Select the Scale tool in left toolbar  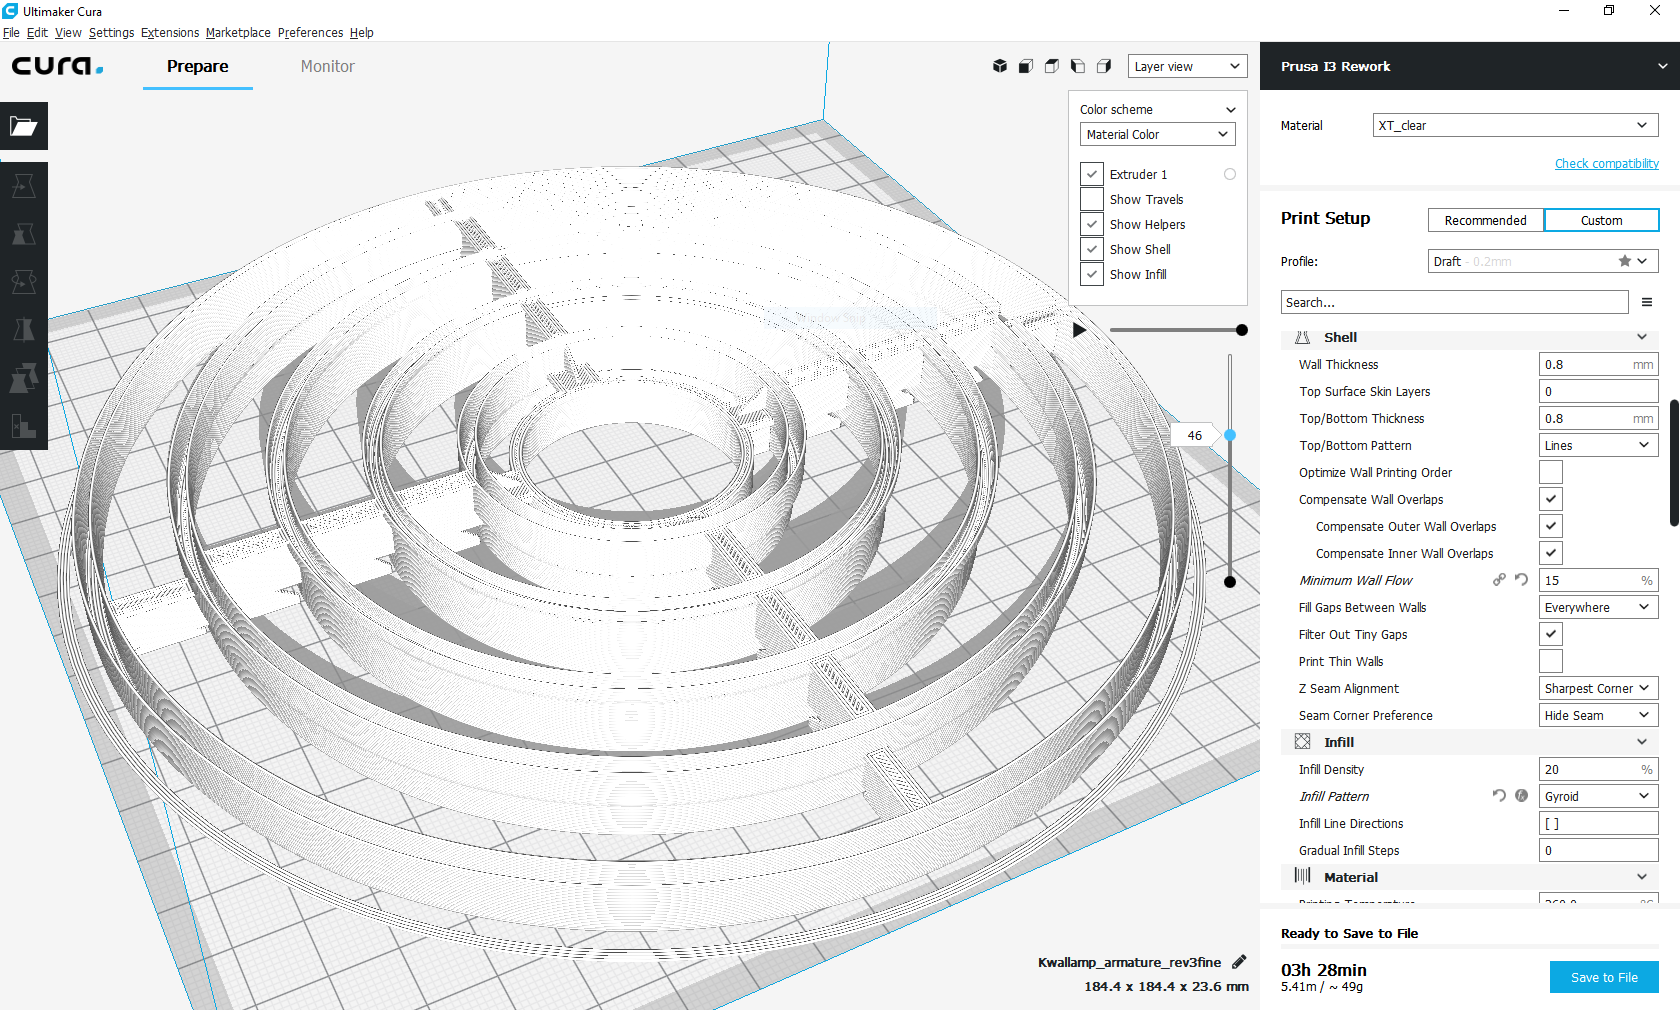click(x=24, y=234)
